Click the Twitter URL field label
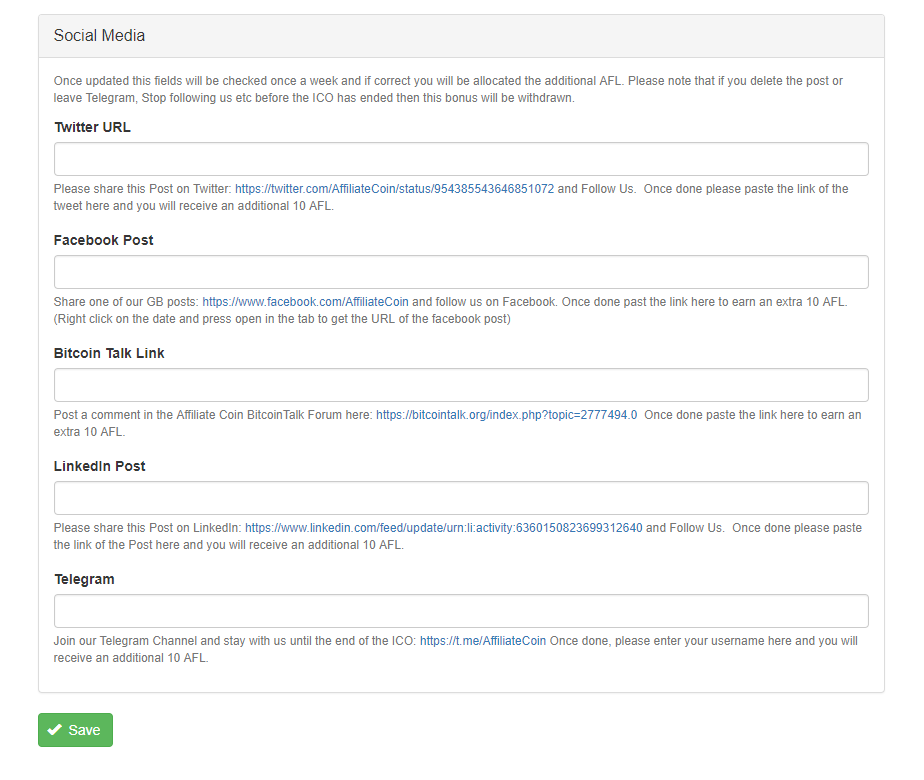The image size is (924, 780). point(93,127)
